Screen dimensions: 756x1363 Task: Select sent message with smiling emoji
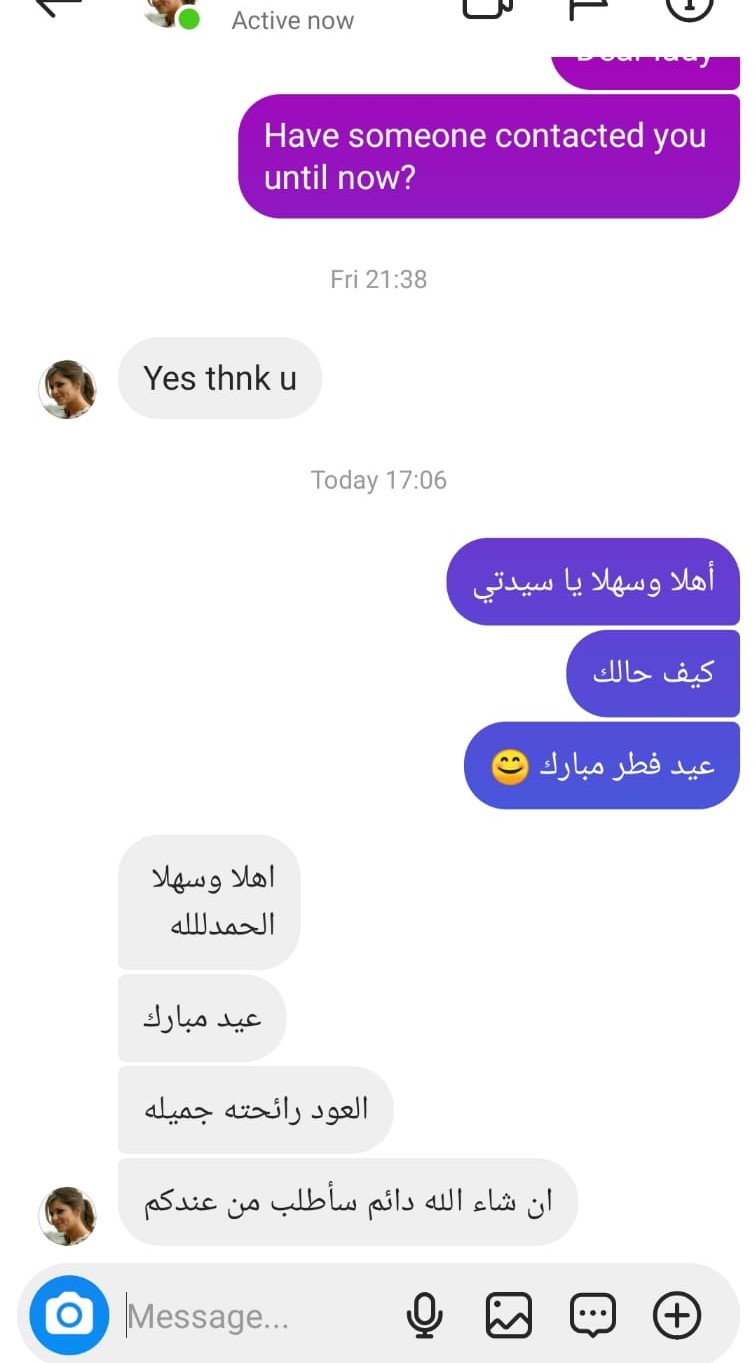point(602,766)
